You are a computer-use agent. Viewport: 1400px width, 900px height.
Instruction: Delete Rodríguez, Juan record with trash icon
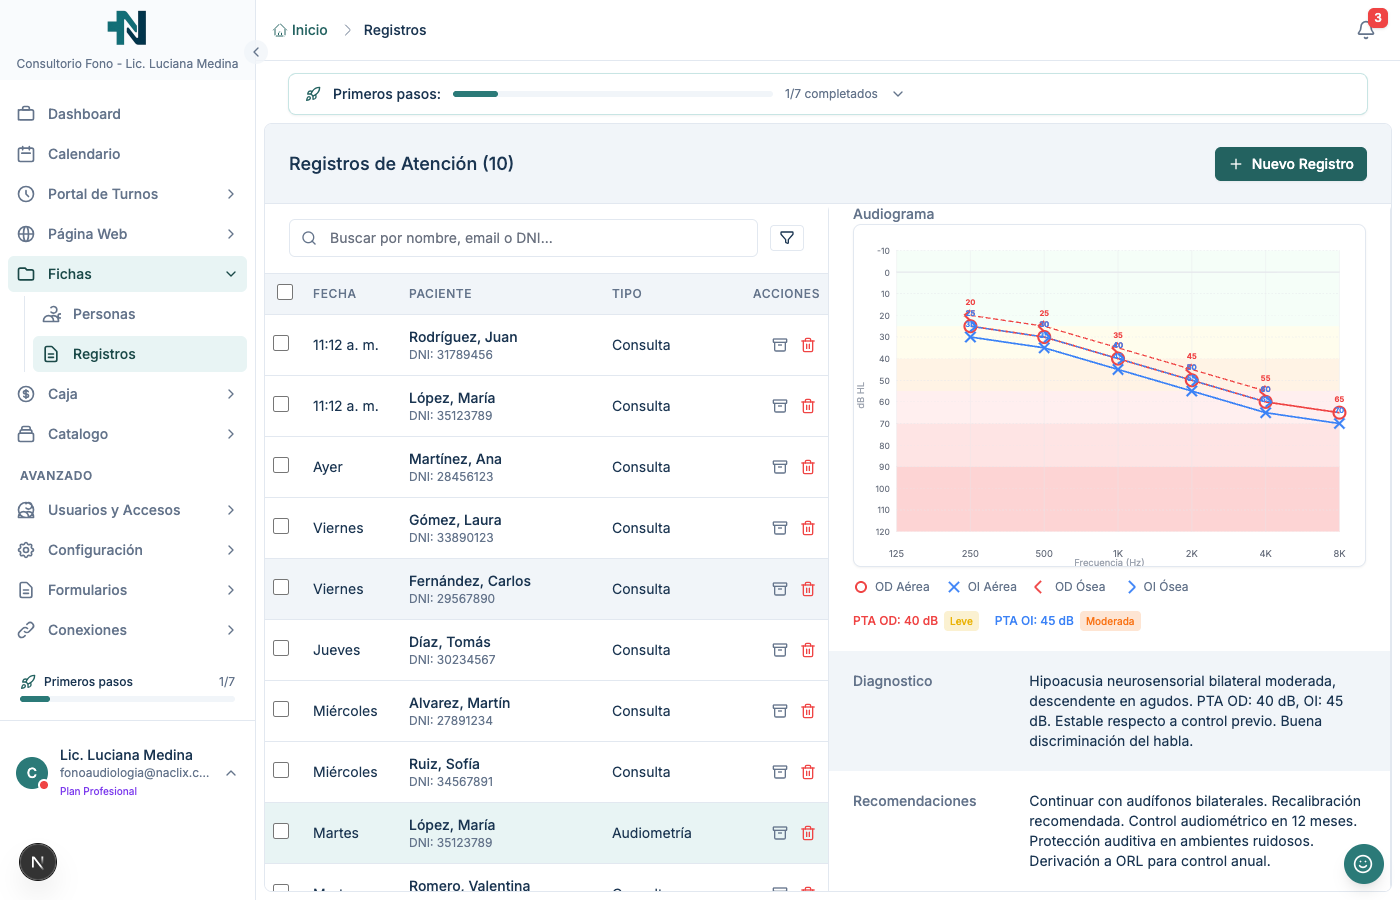808,345
